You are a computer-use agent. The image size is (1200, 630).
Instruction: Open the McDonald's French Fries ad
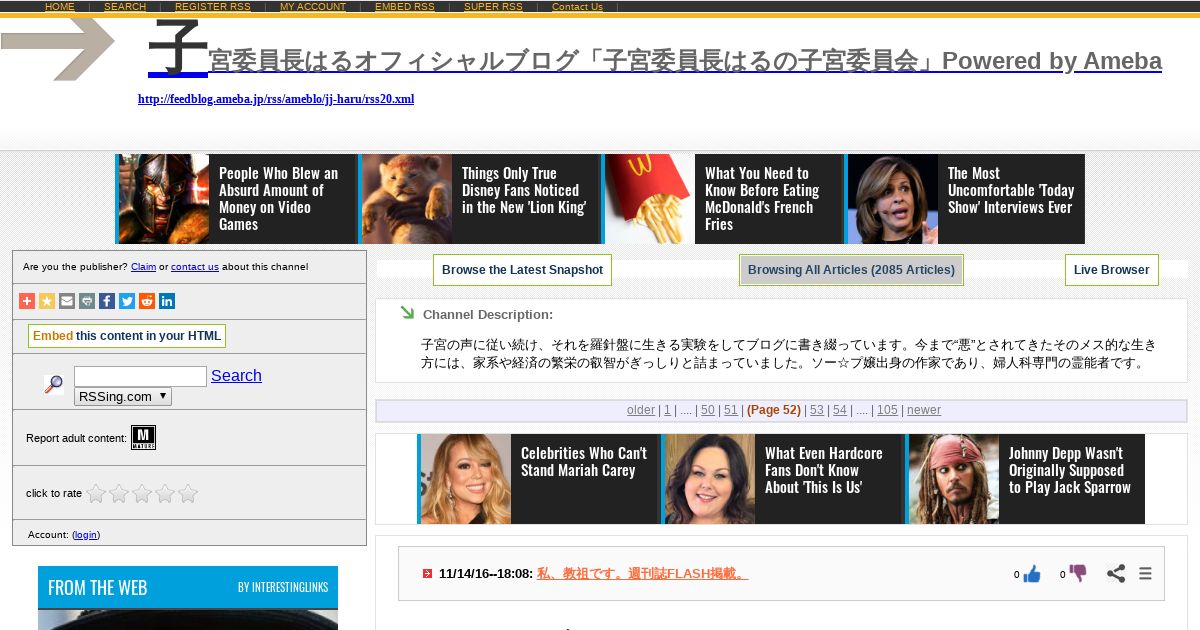[x=722, y=199]
